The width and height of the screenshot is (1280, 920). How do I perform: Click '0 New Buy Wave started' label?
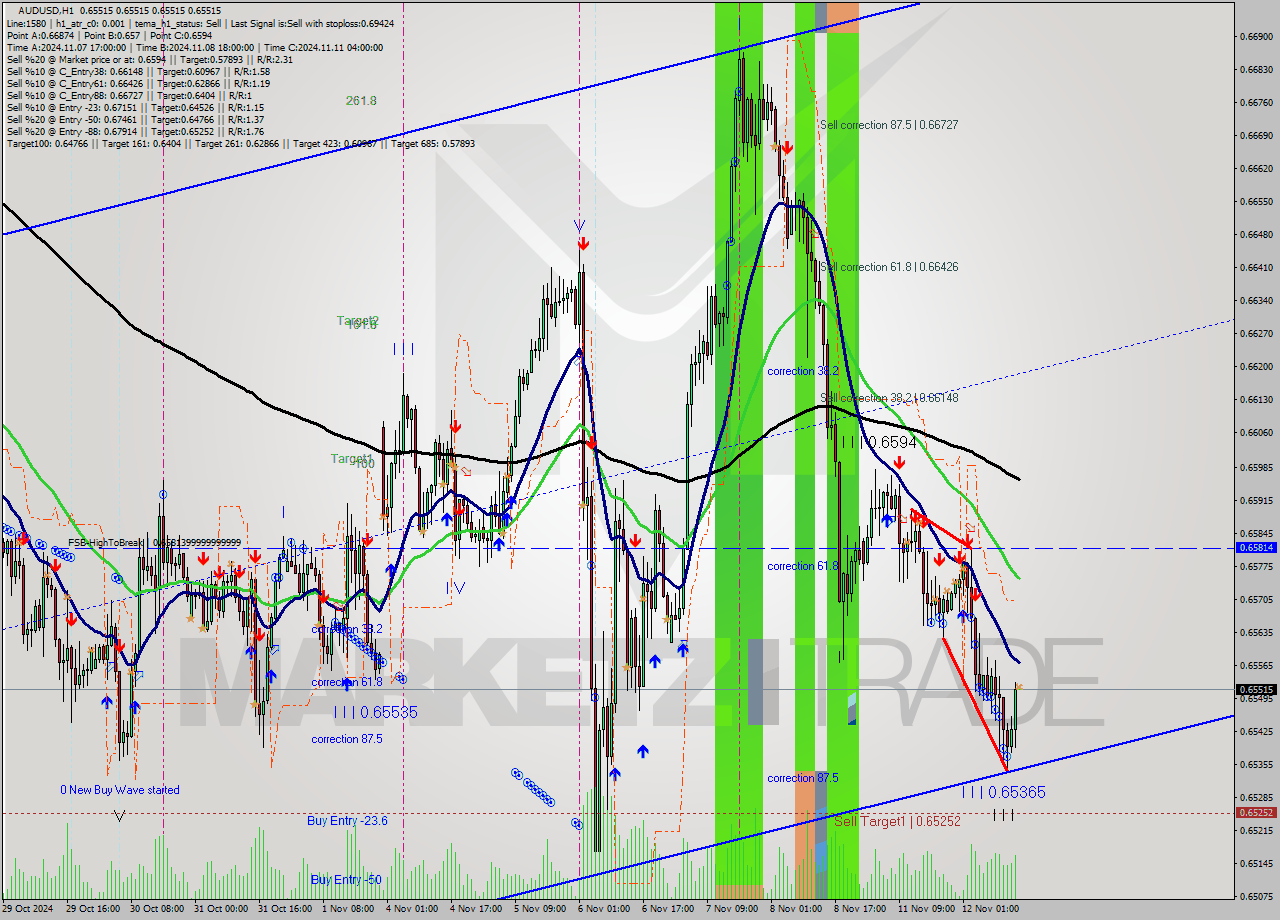[x=120, y=790]
